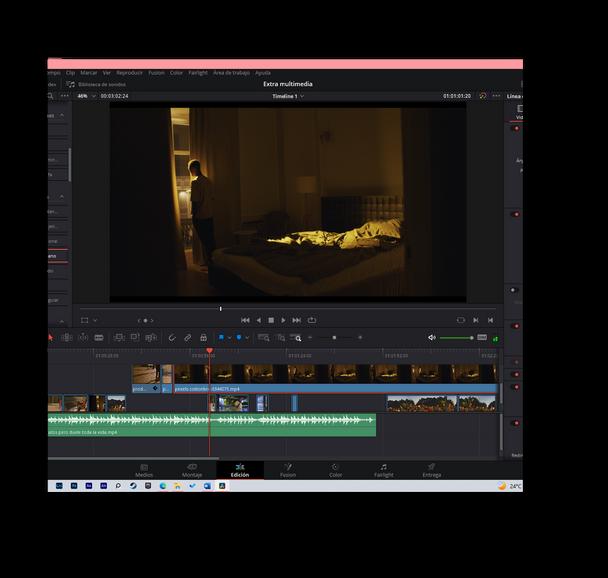Click the Detail zoom icon
This screenshot has width=608, height=578.
[281, 338]
